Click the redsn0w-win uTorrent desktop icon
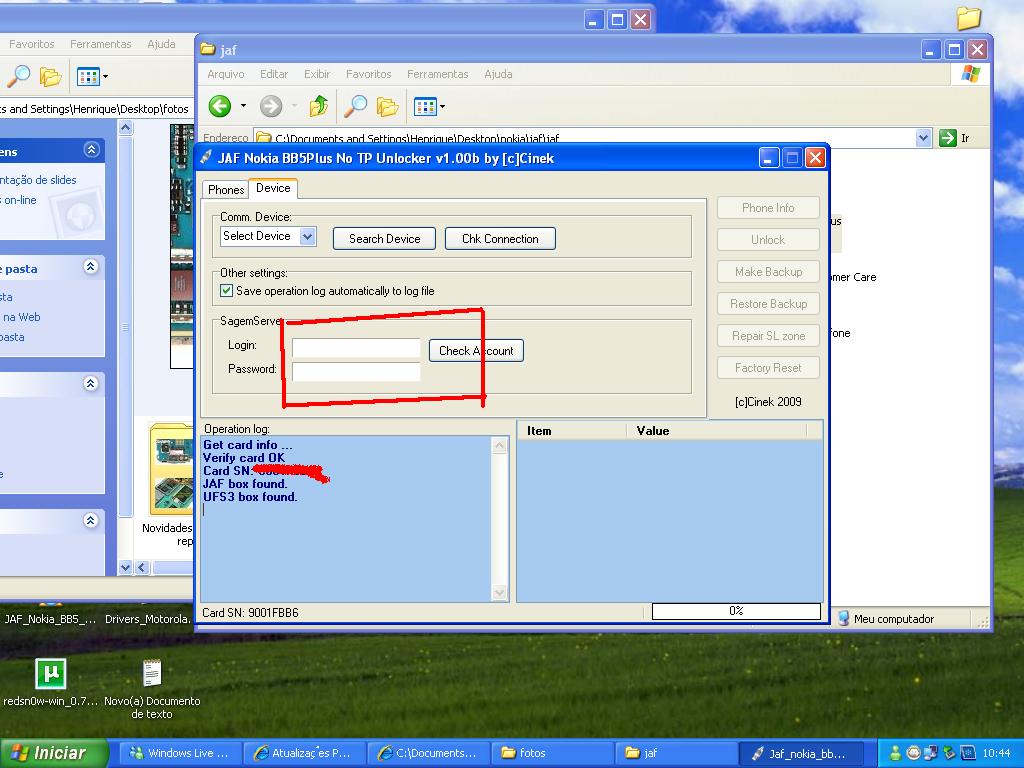The image size is (1024, 768). click(x=51, y=673)
